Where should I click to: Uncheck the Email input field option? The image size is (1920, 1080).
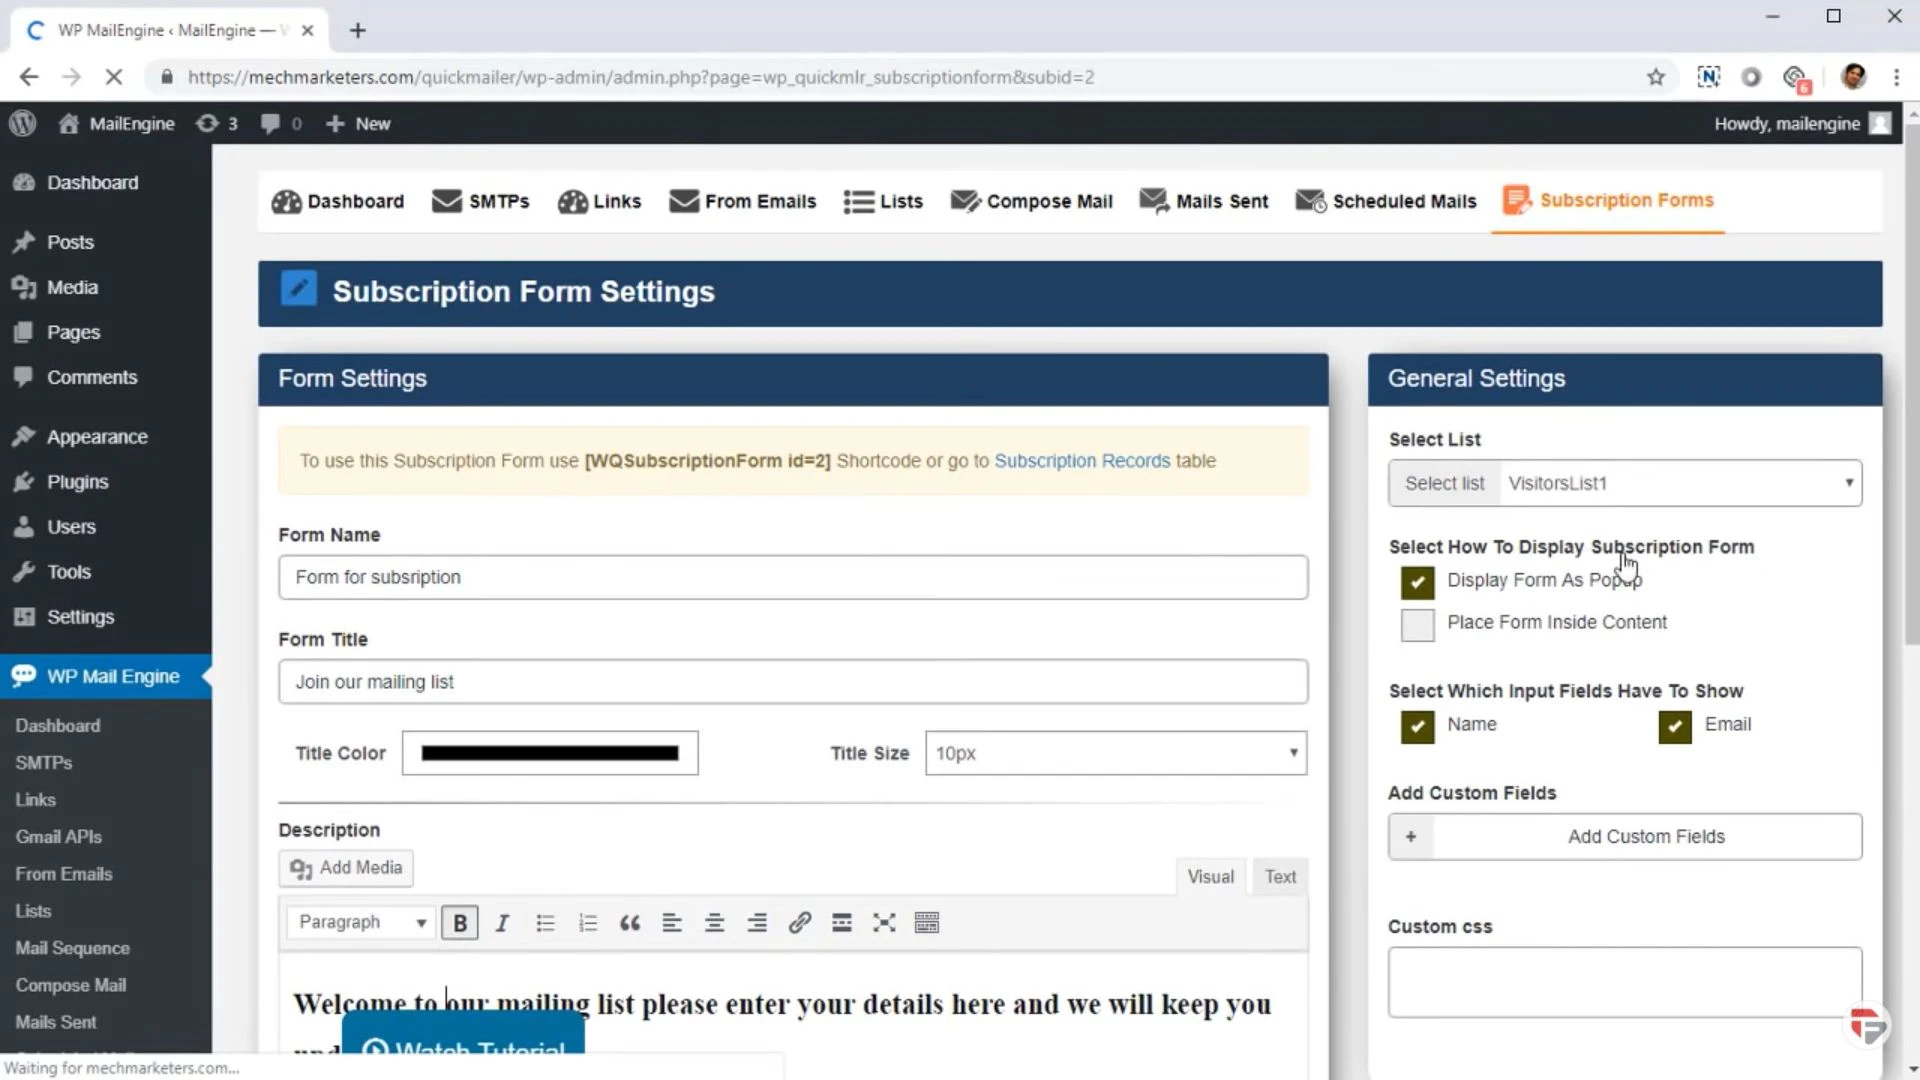[x=1672, y=727]
